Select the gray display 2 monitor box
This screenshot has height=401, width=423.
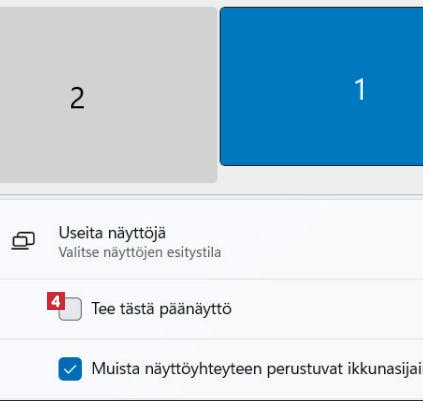tap(108, 94)
